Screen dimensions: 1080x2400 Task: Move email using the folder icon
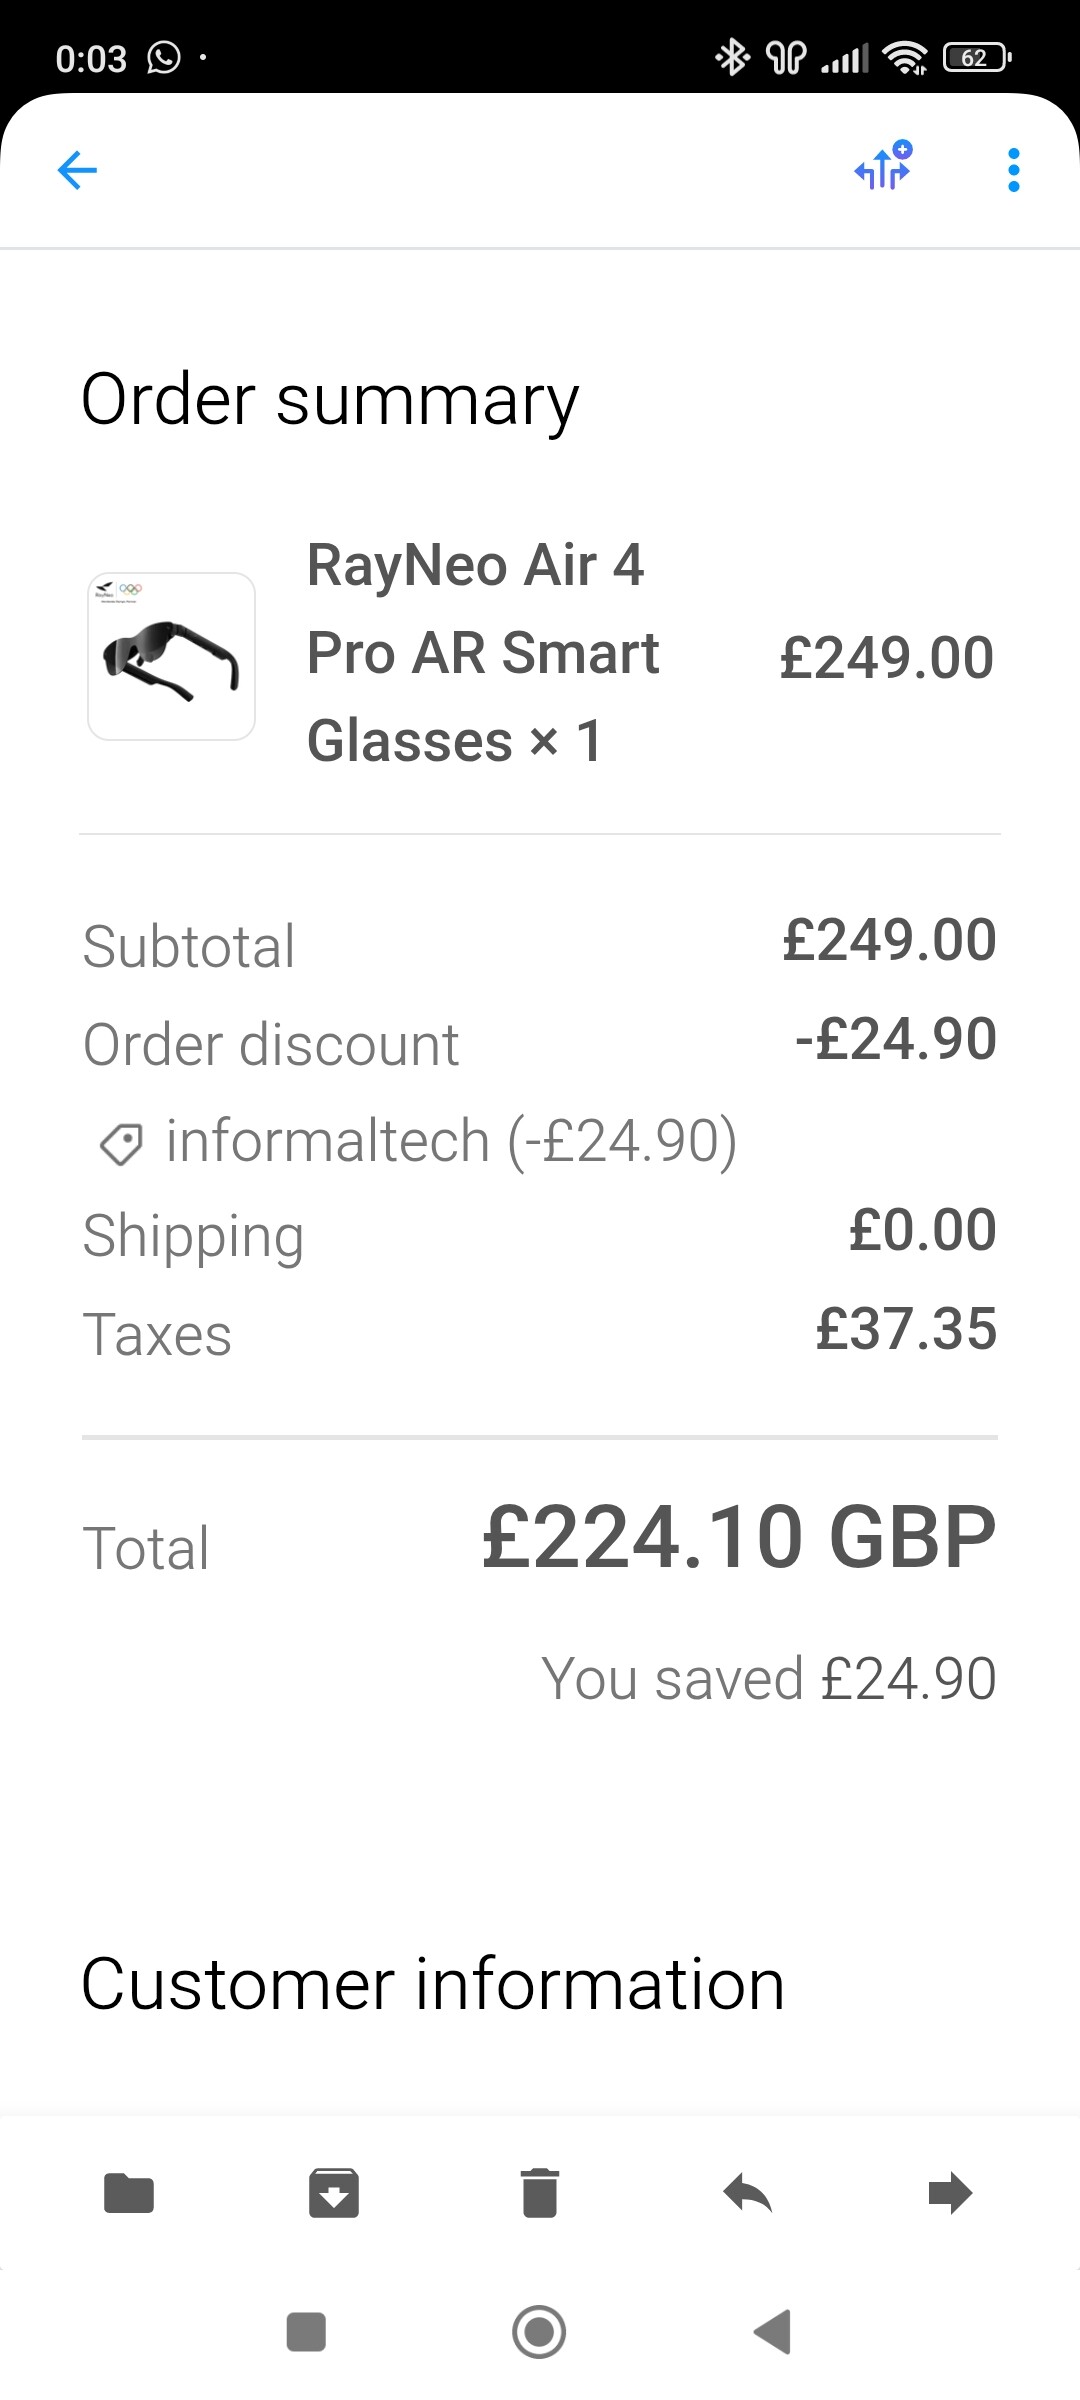click(129, 2194)
